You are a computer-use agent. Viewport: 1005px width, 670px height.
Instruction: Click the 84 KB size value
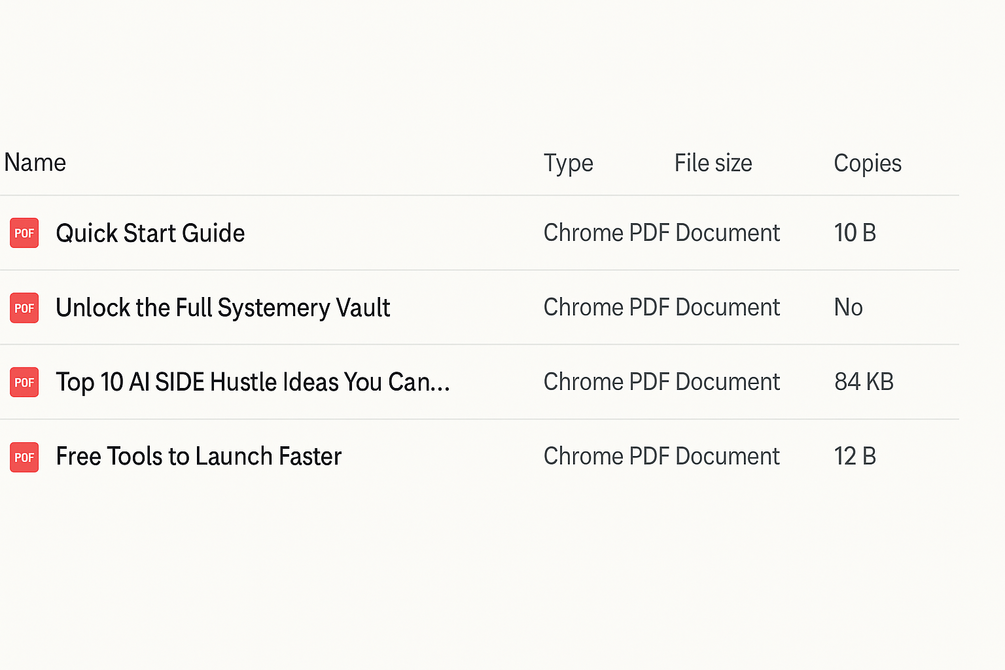pos(863,382)
